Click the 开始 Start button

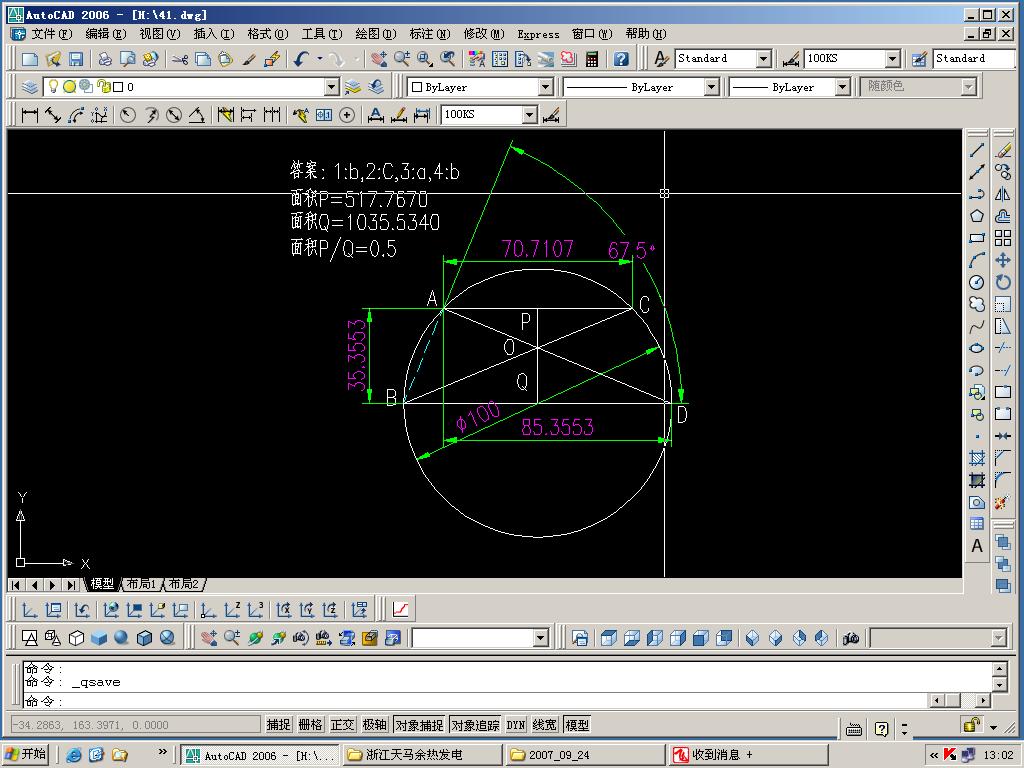click(x=25, y=755)
